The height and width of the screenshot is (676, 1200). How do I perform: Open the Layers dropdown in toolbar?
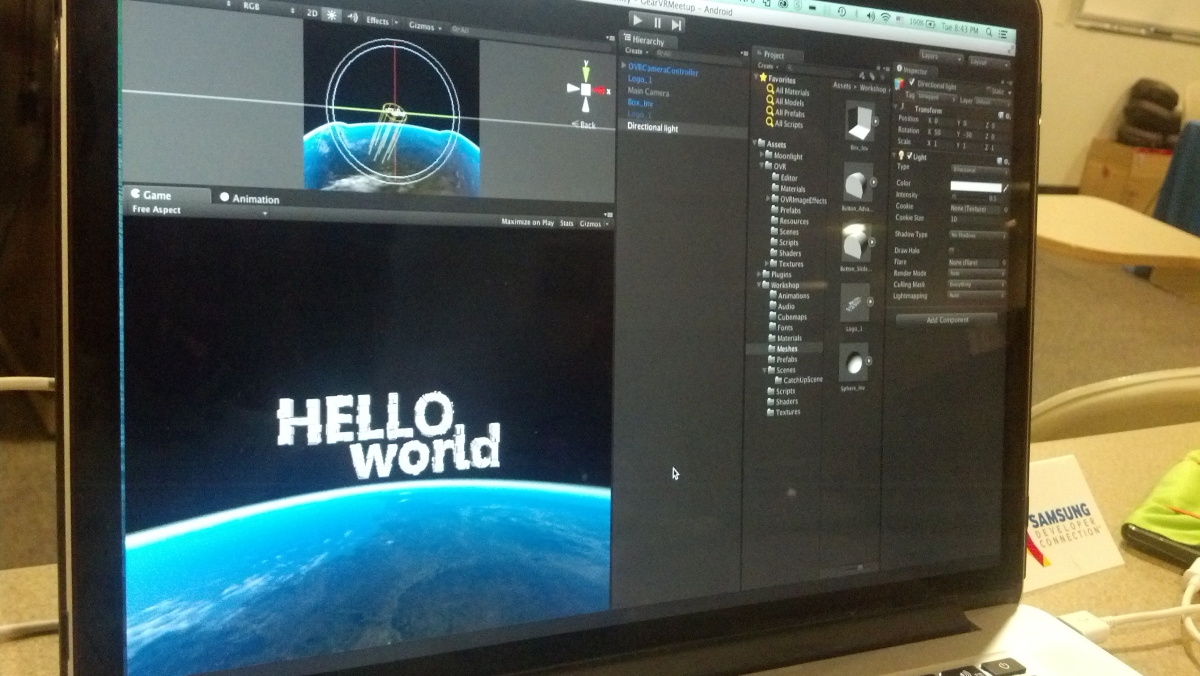(x=941, y=57)
